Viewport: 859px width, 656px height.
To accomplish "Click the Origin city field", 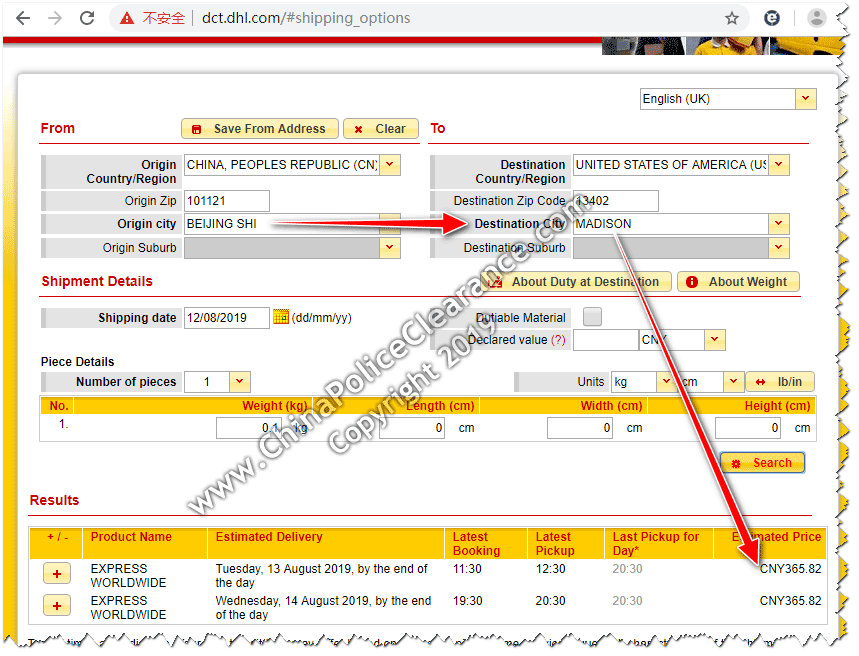I will pos(282,224).
